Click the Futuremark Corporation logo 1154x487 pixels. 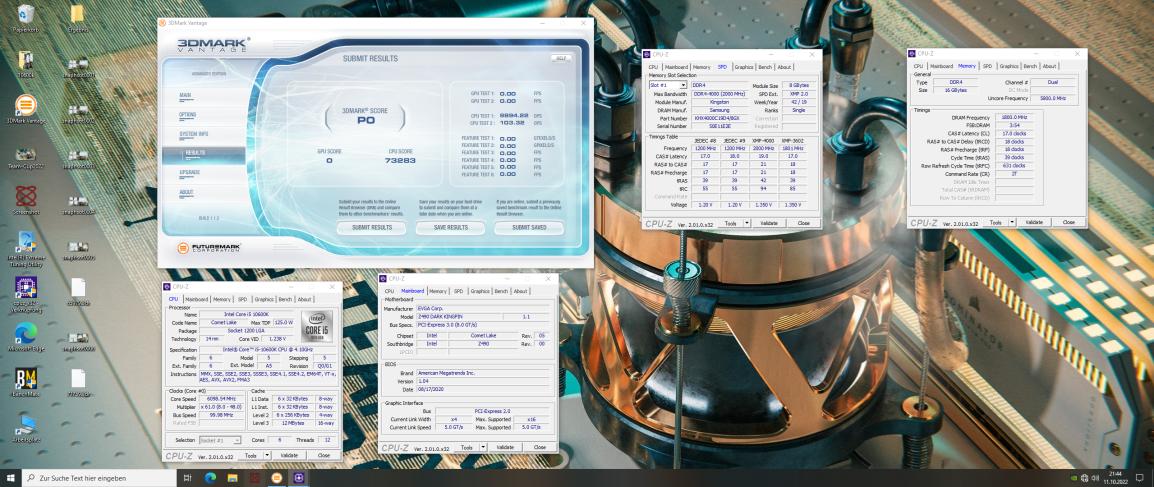coord(209,248)
